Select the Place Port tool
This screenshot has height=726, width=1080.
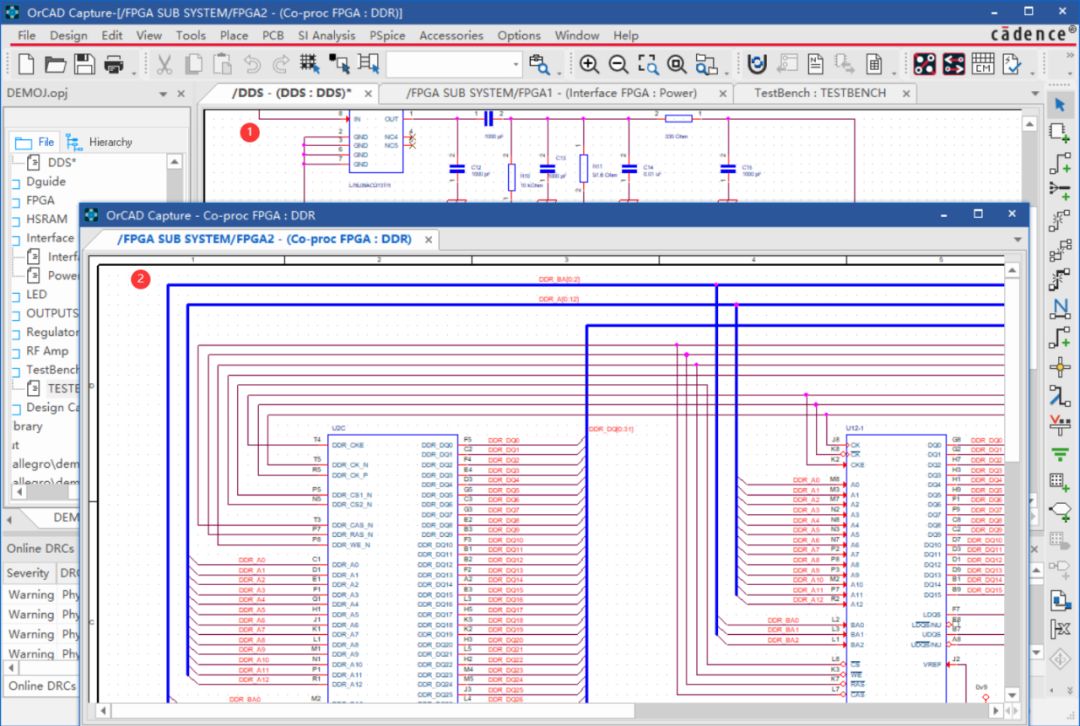(1060, 511)
